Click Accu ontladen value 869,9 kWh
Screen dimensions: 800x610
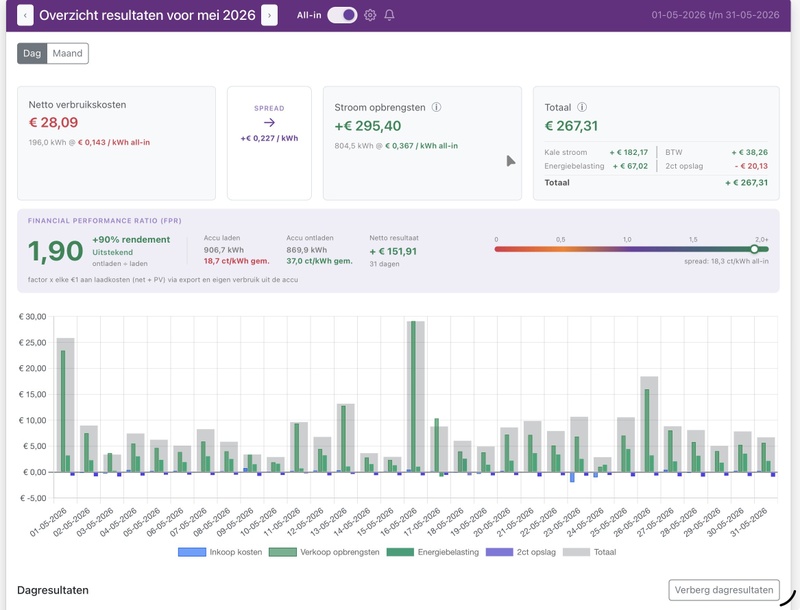(307, 250)
